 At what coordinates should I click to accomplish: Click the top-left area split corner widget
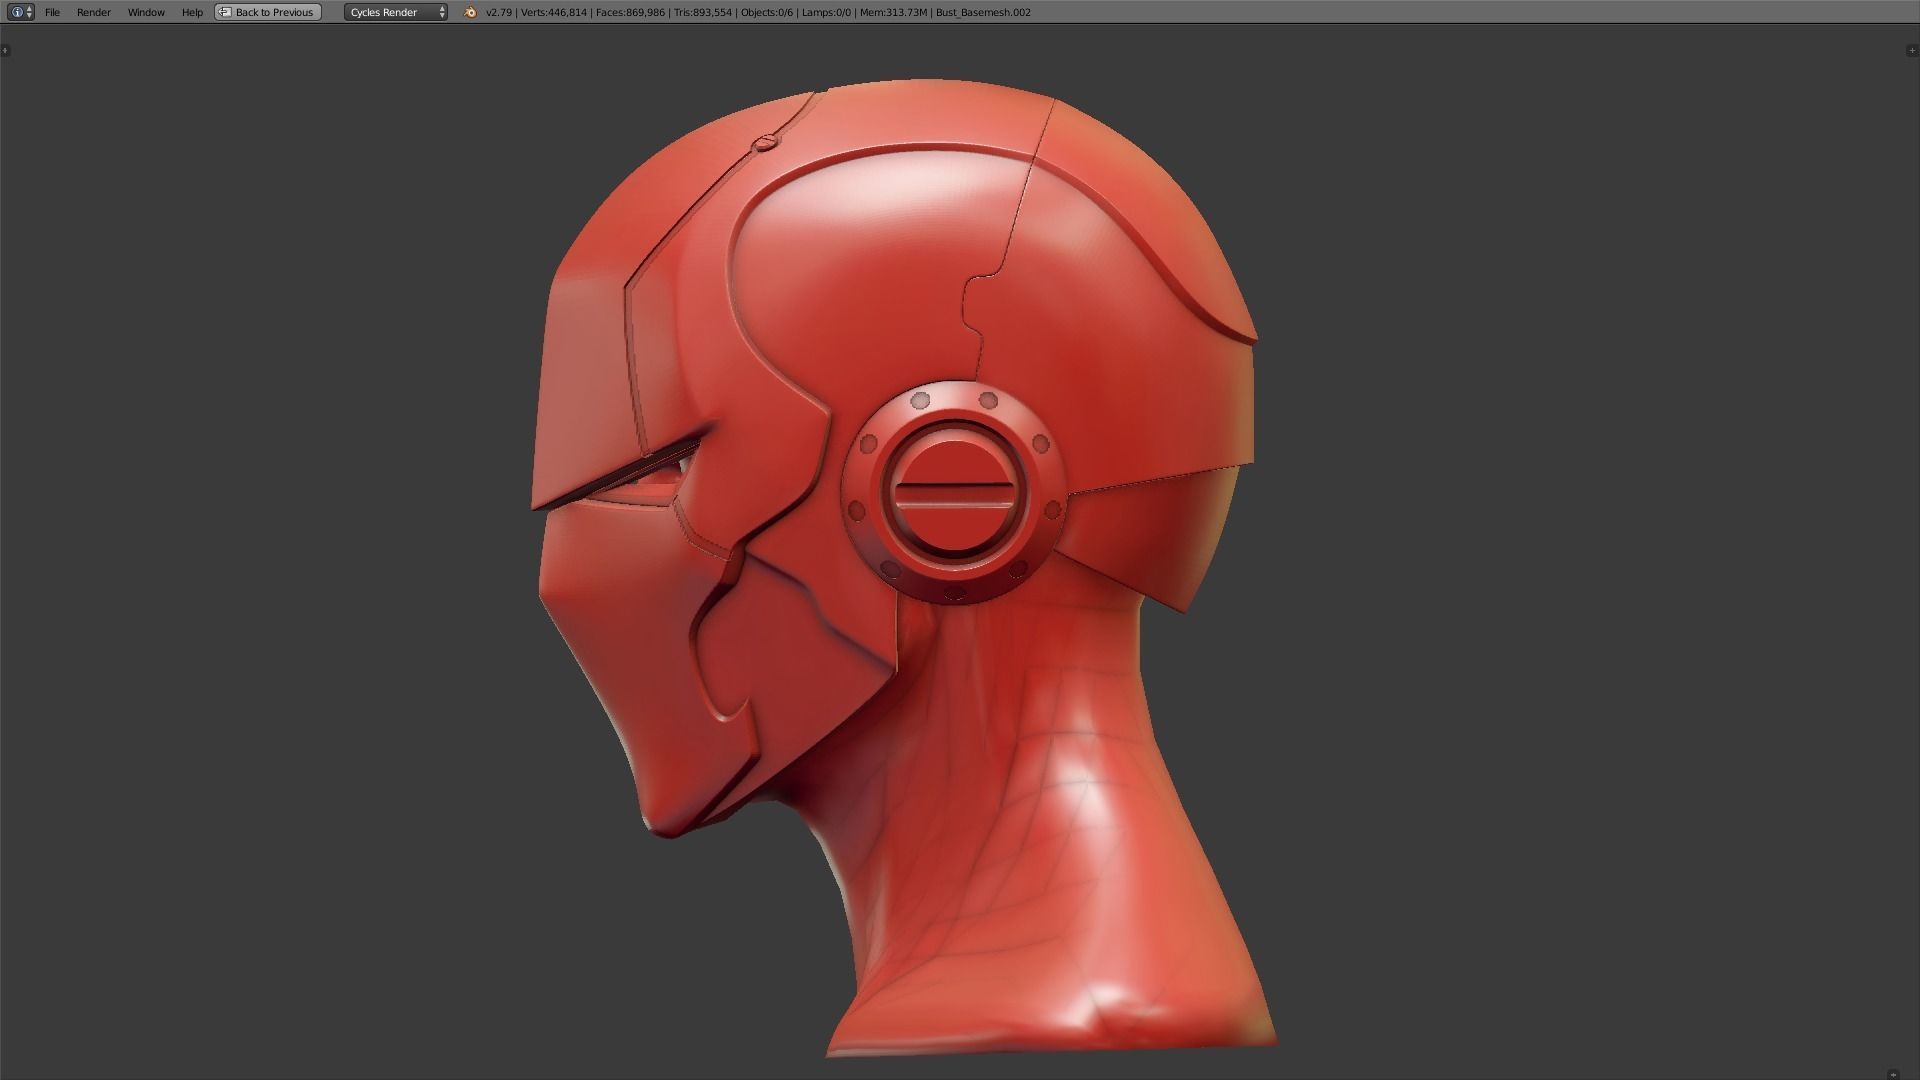pos(5,50)
